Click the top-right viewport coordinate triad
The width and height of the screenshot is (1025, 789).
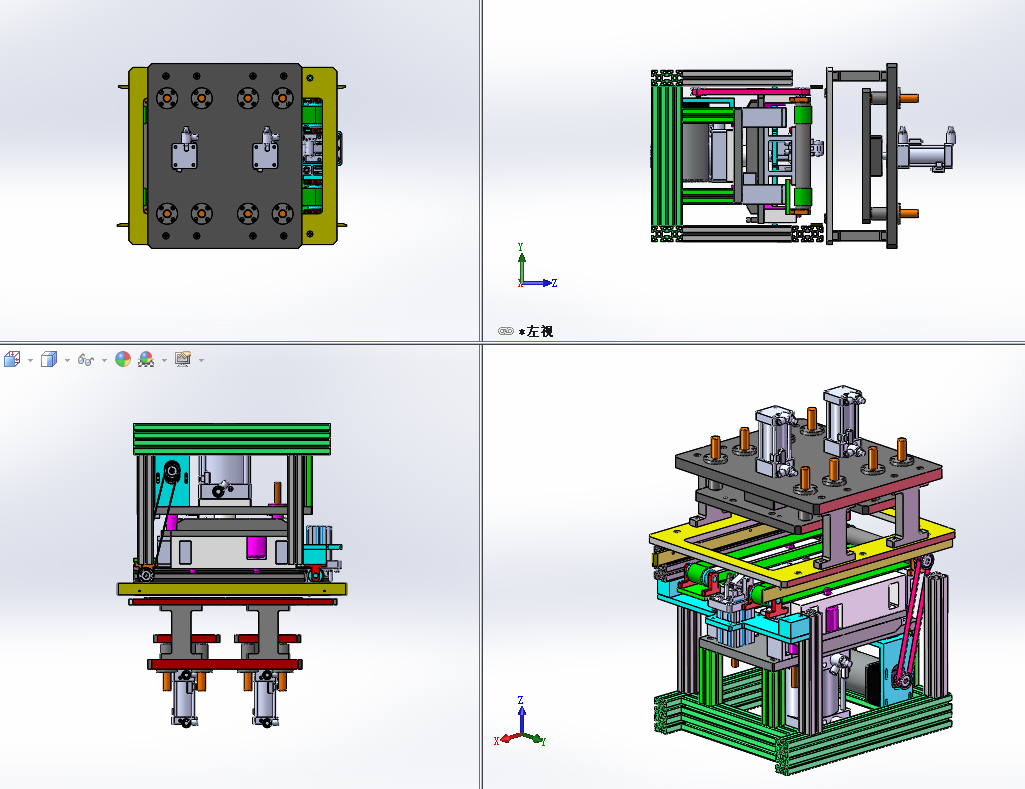click(x=537, y=266)
